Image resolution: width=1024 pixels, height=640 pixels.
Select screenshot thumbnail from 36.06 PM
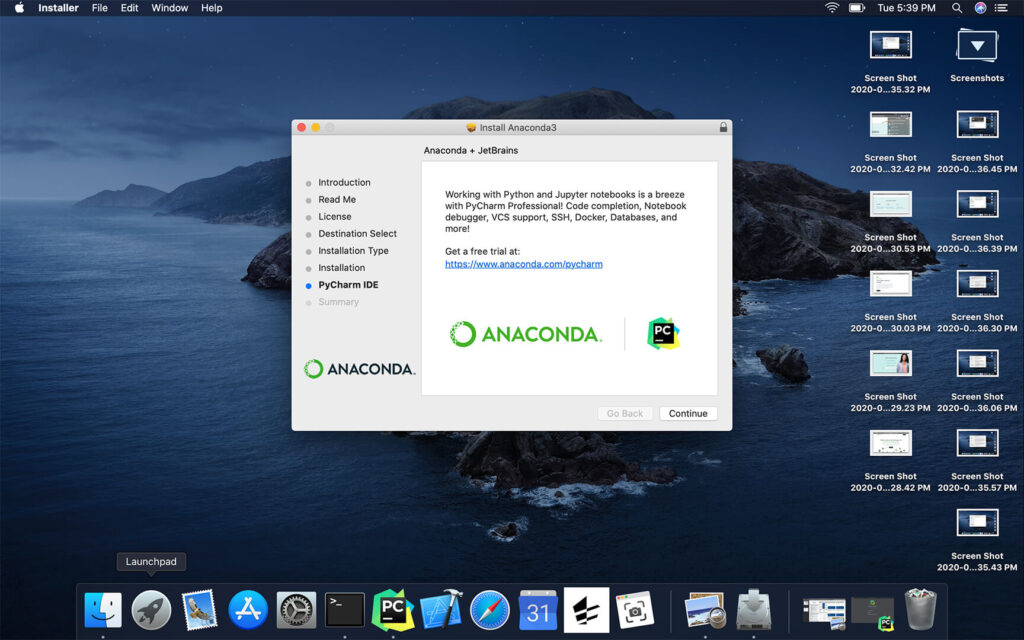tap(977, 364)
